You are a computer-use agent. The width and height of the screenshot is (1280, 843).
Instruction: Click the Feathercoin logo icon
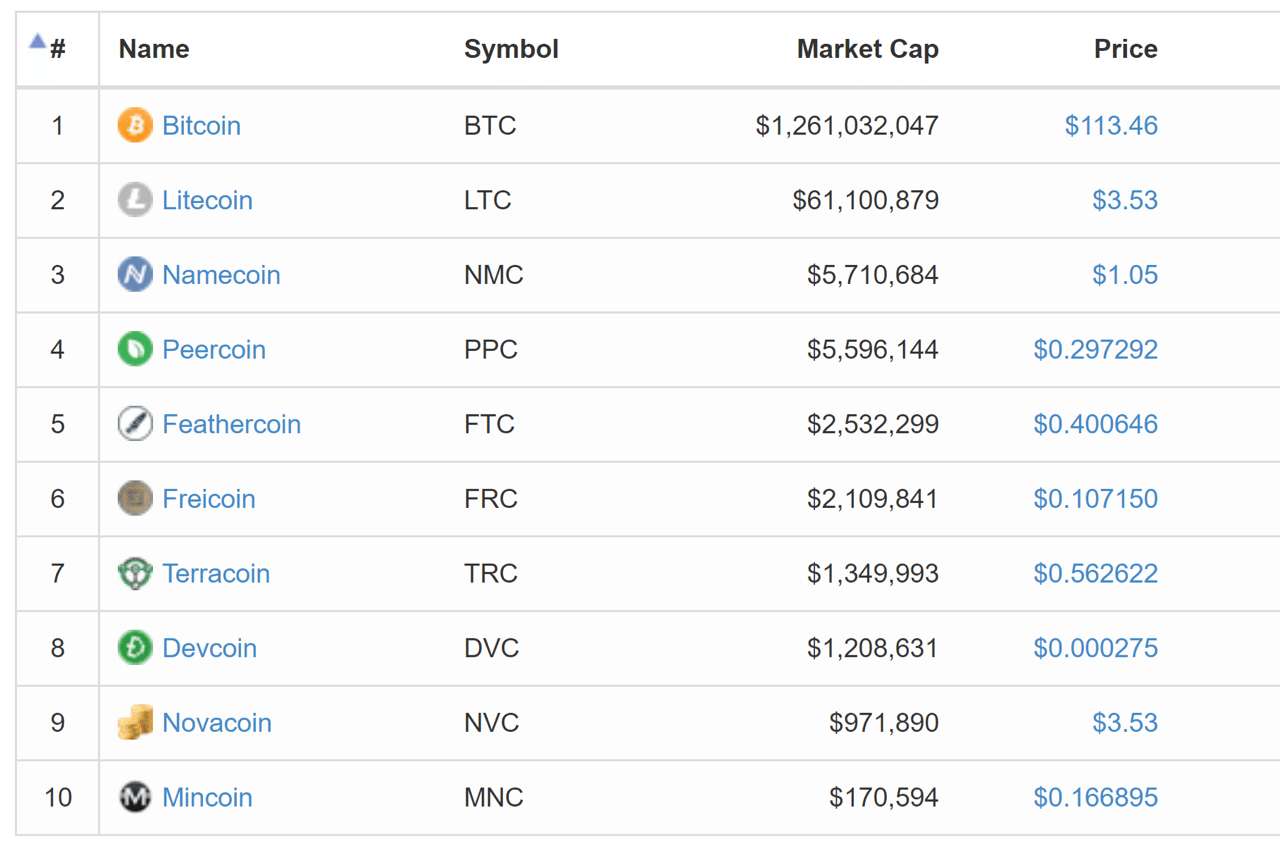pos(134,424)
